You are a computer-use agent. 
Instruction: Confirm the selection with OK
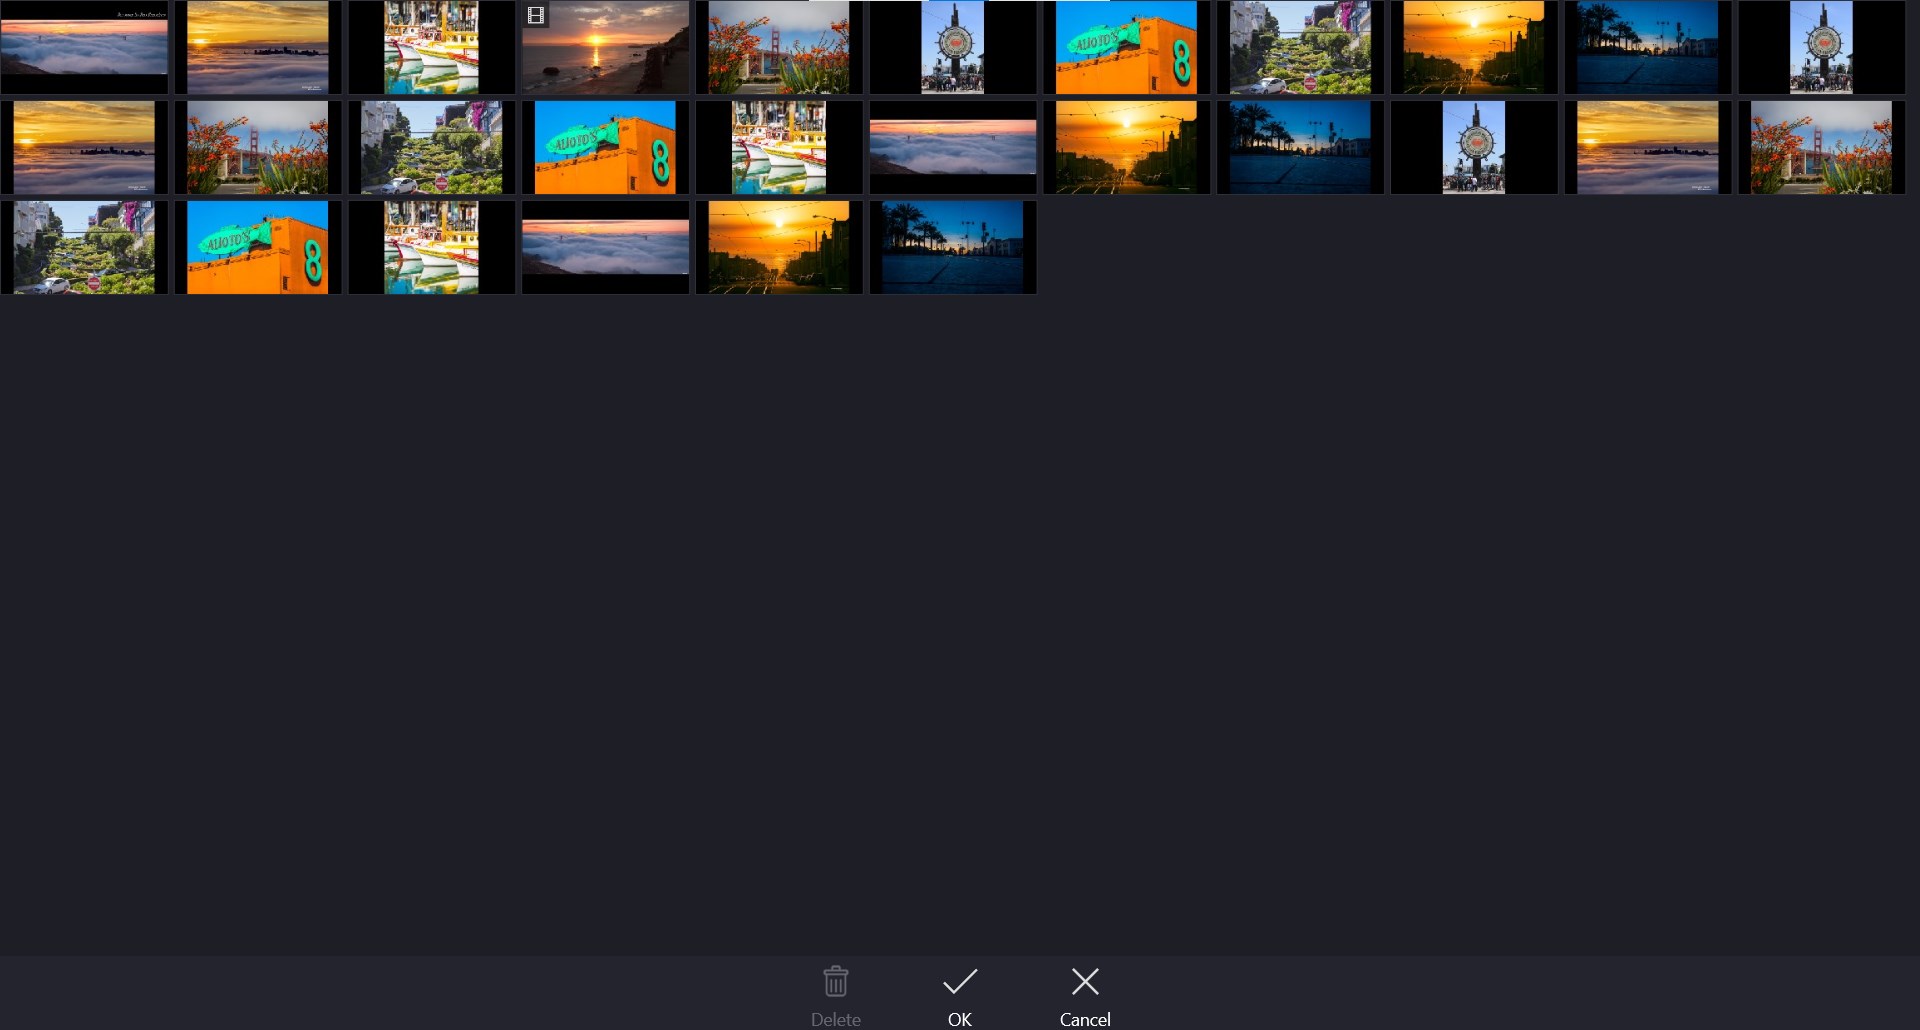point(958,995)
